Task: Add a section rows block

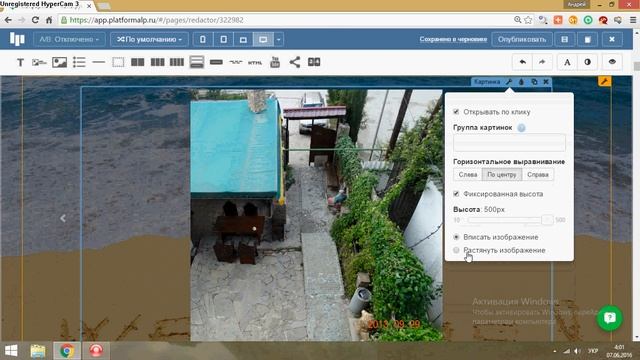Action: pos(196,62)
